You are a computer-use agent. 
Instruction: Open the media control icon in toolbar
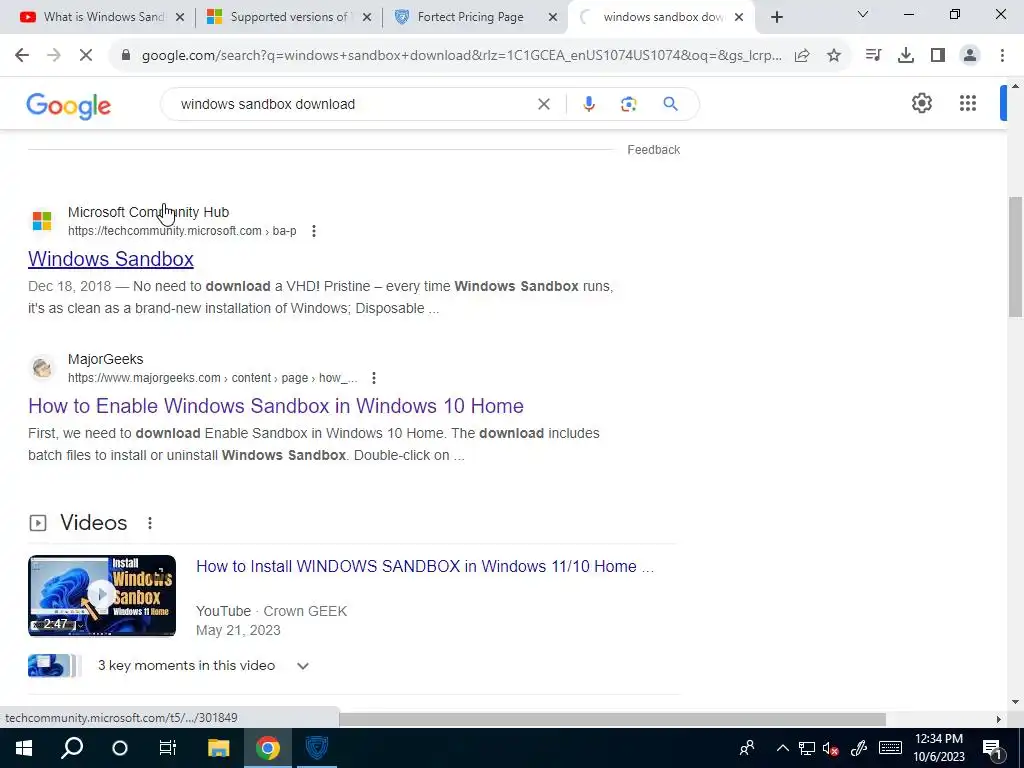click(873, 56)
